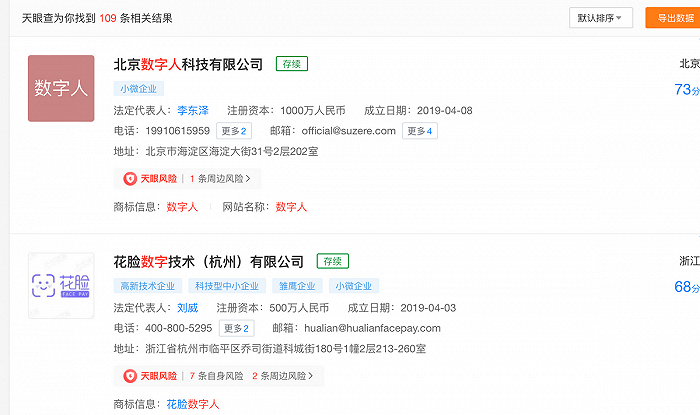Open 1 条周边风险 for 北京数字人科技
700x415 pixels.
[220, 178]
